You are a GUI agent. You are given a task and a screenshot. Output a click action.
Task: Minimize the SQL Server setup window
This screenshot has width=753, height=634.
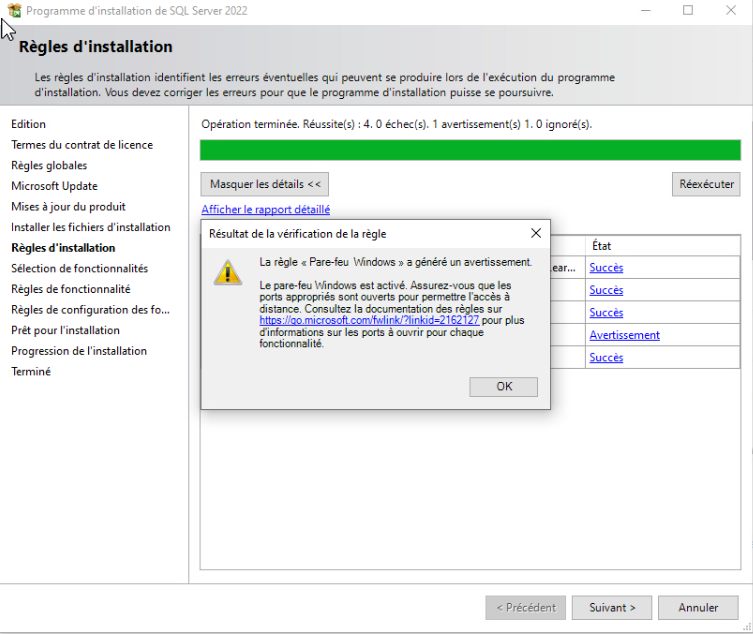click(x=646, y=10)
